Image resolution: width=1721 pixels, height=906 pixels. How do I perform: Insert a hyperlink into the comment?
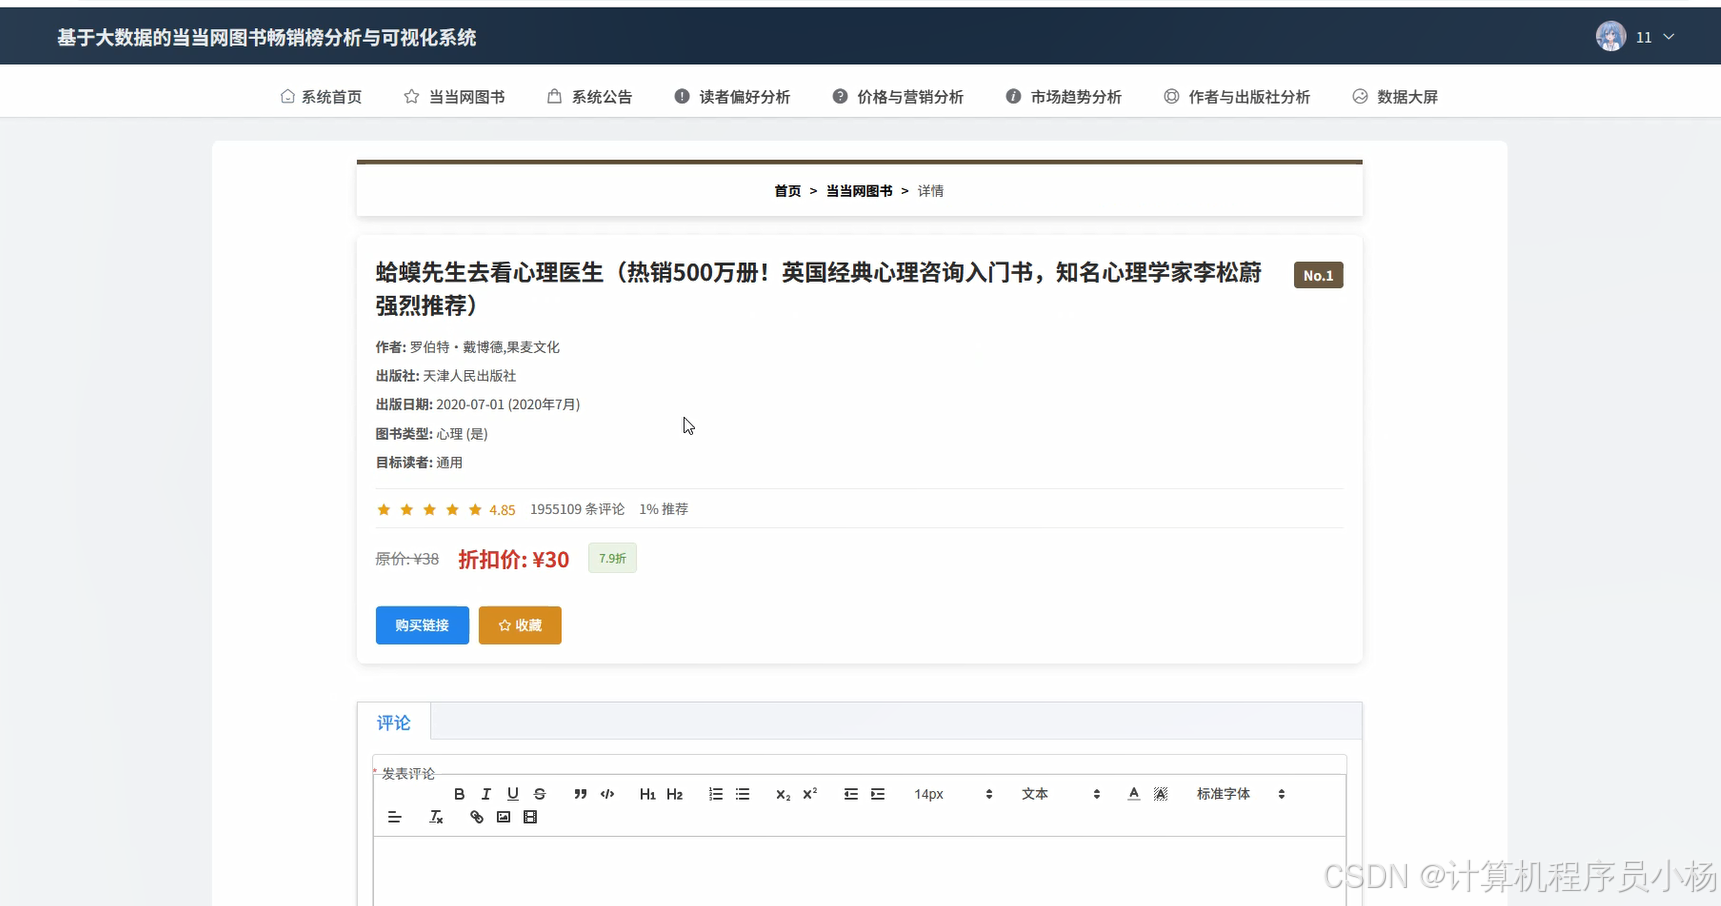[x=477, y=817]
